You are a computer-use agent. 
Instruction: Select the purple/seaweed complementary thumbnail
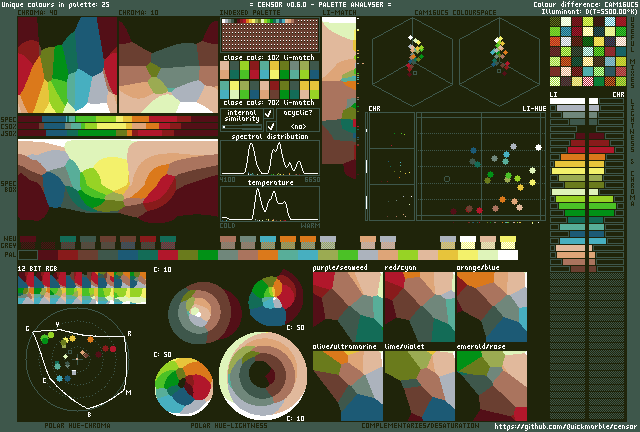[x=348, y=307]
